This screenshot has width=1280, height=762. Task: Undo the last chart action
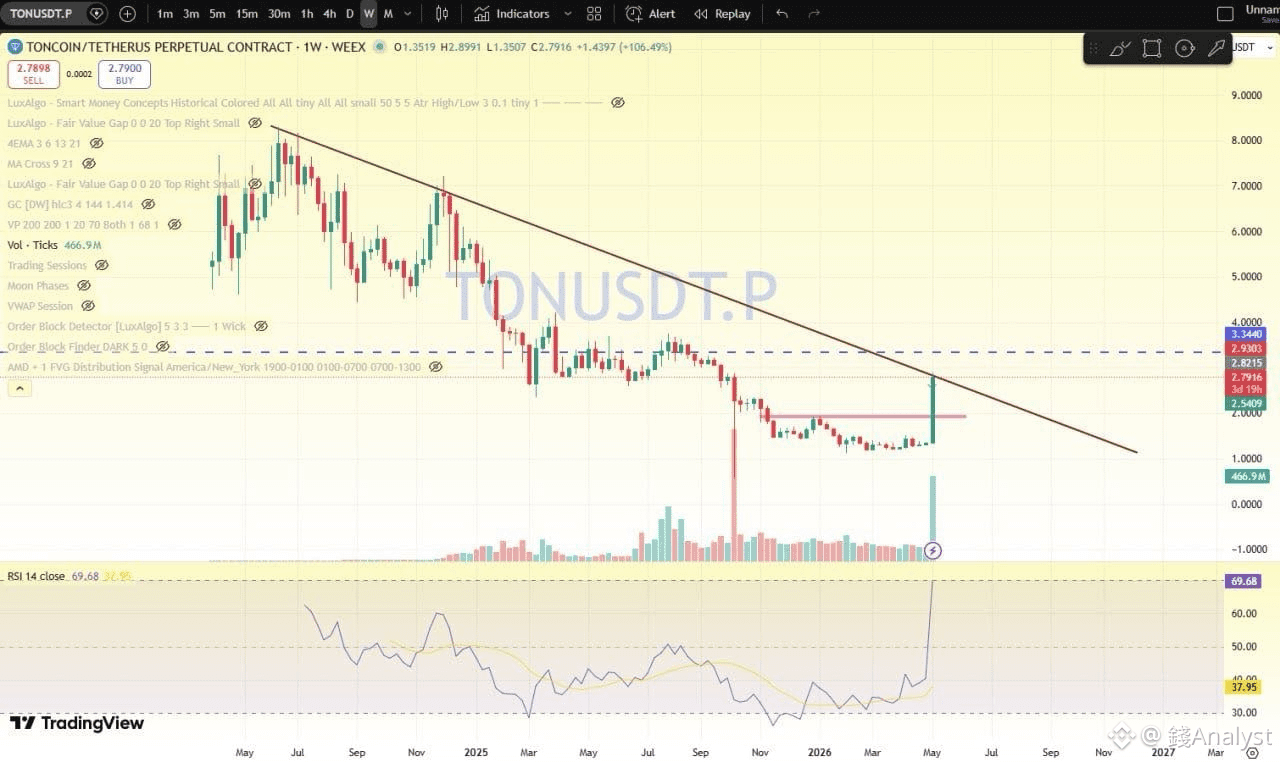click(x=782, y=14)
